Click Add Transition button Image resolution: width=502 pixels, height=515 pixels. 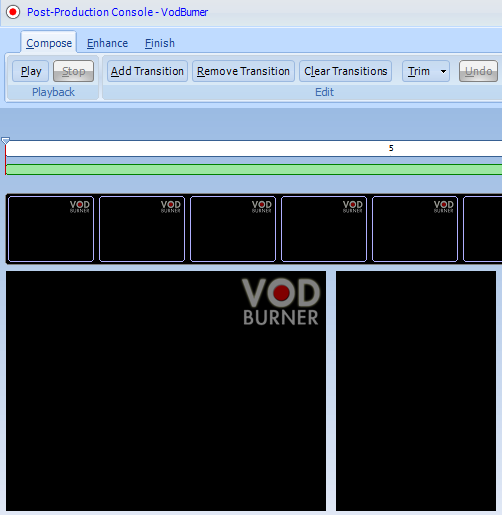pos(147,71)
